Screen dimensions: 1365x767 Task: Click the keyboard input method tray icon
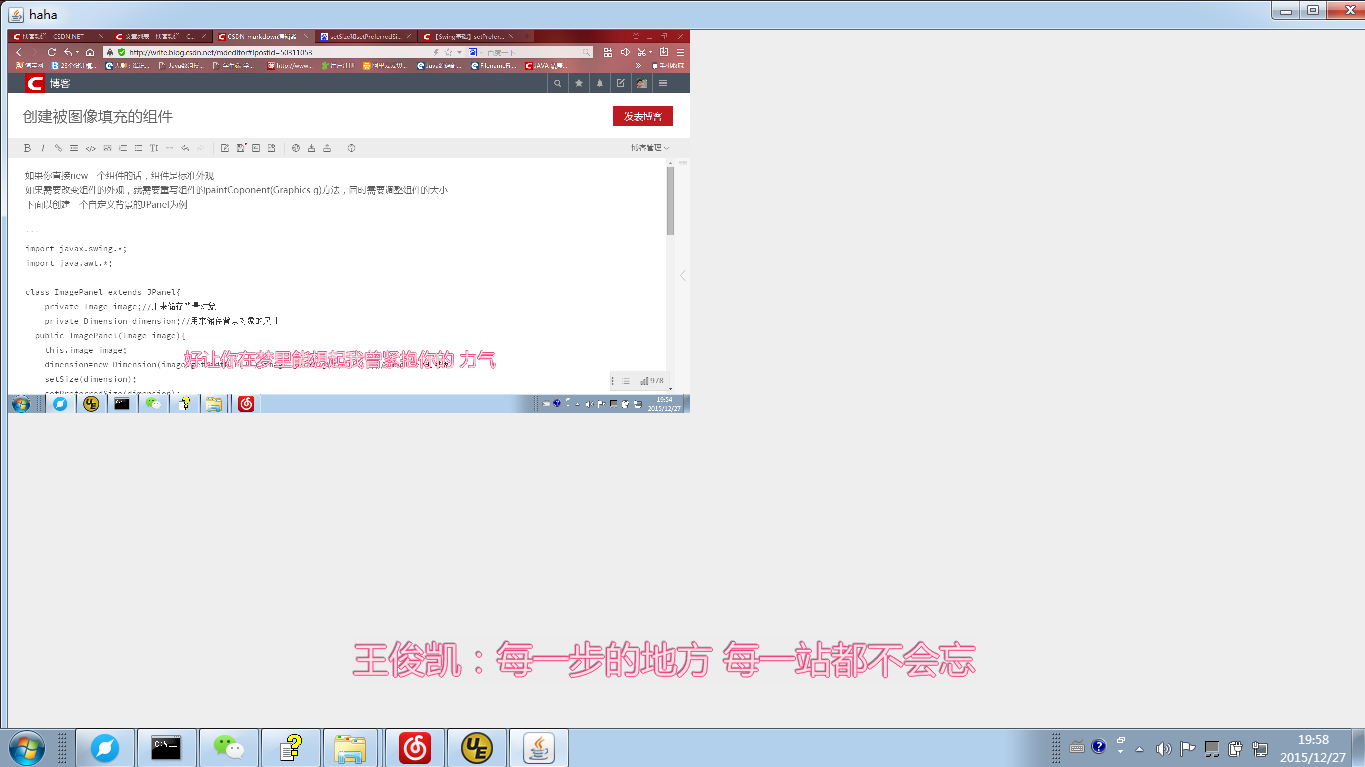(1077, 747)
